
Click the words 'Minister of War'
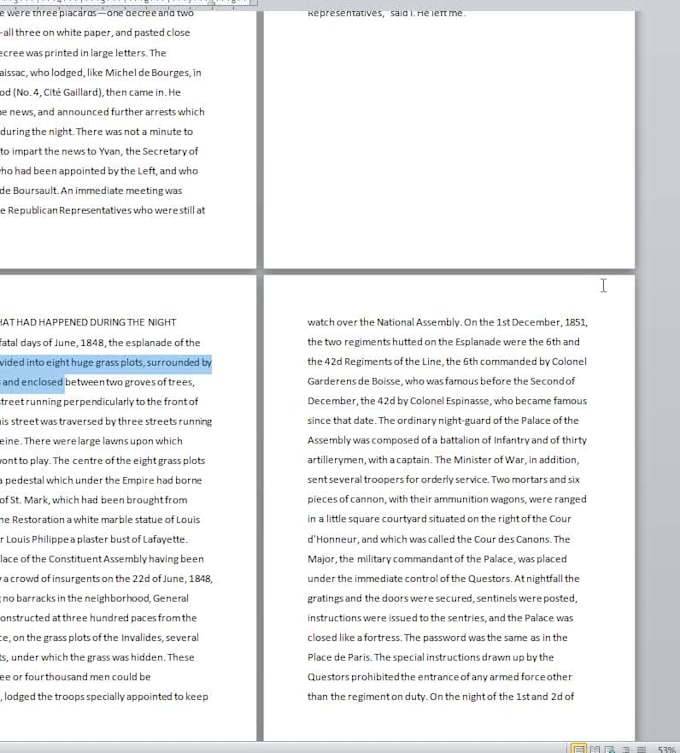click(488, 460)
